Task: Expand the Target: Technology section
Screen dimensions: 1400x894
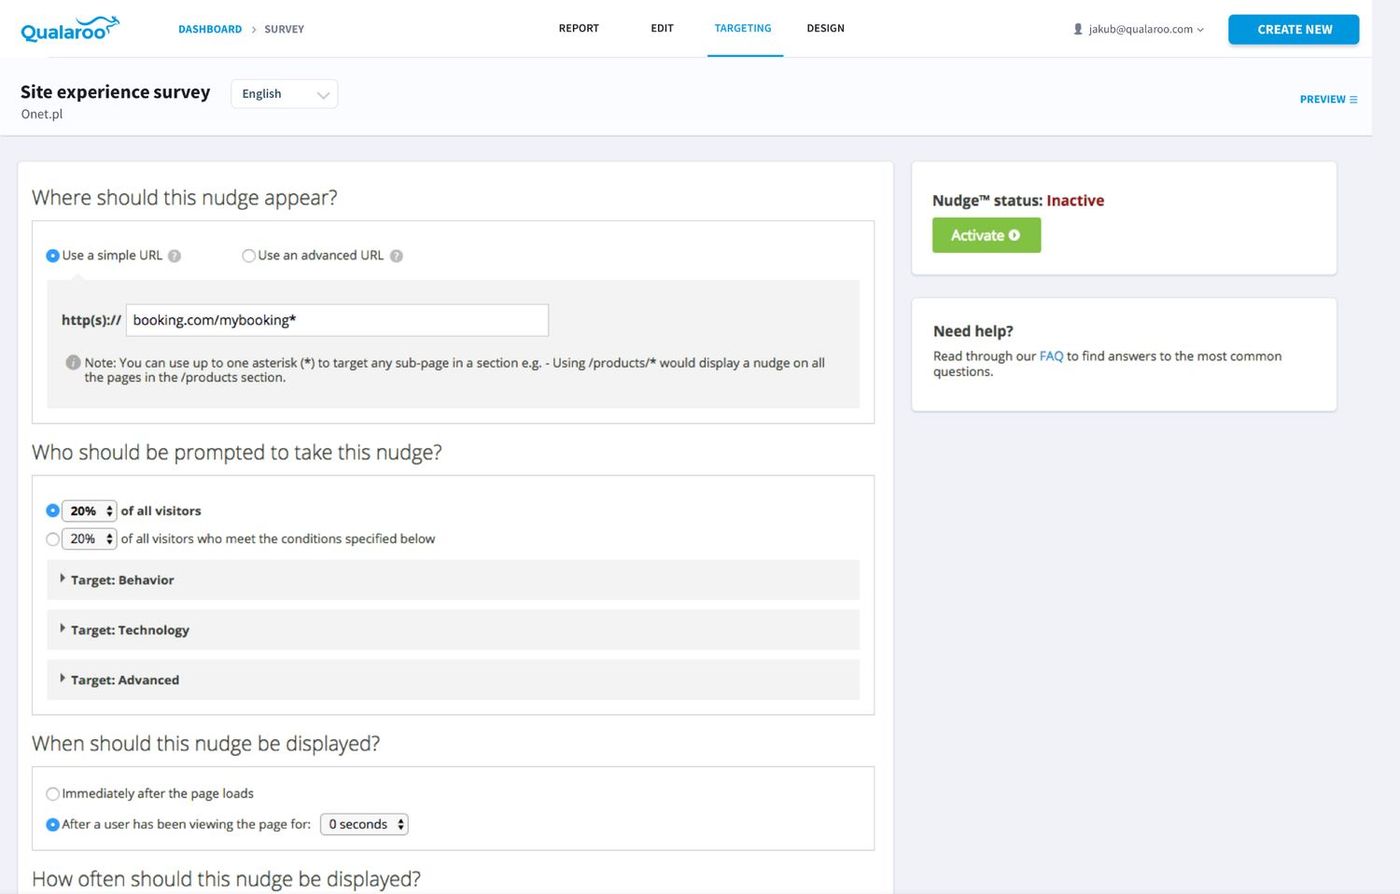Action: [129, 630]
